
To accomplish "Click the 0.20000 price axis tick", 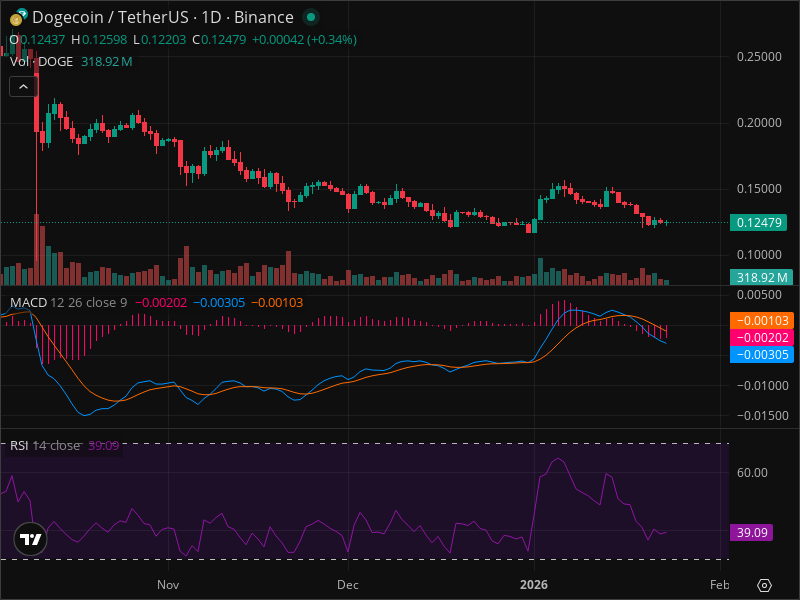I will click(759, 122).
